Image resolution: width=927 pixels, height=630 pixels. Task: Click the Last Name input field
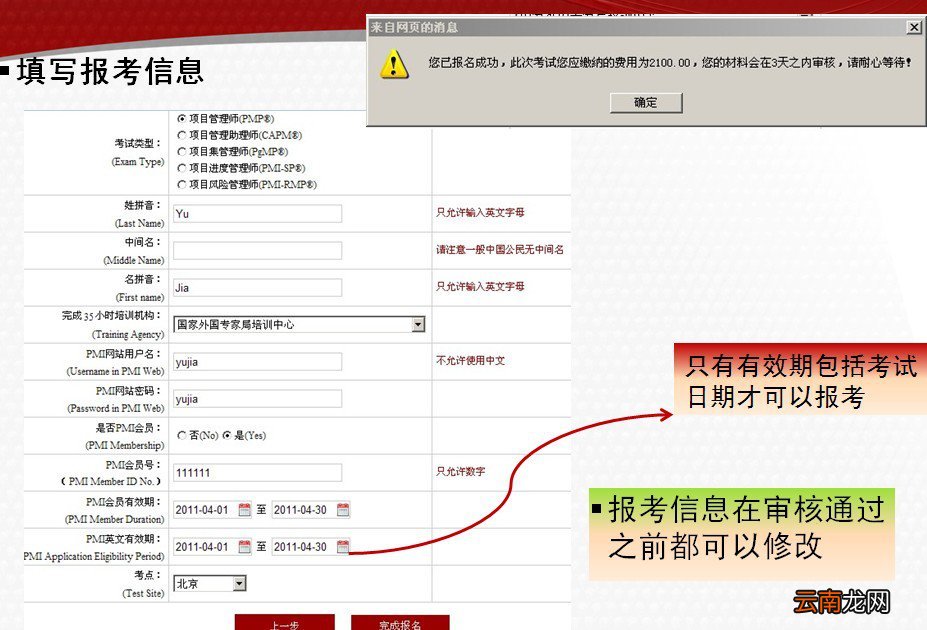257,214
